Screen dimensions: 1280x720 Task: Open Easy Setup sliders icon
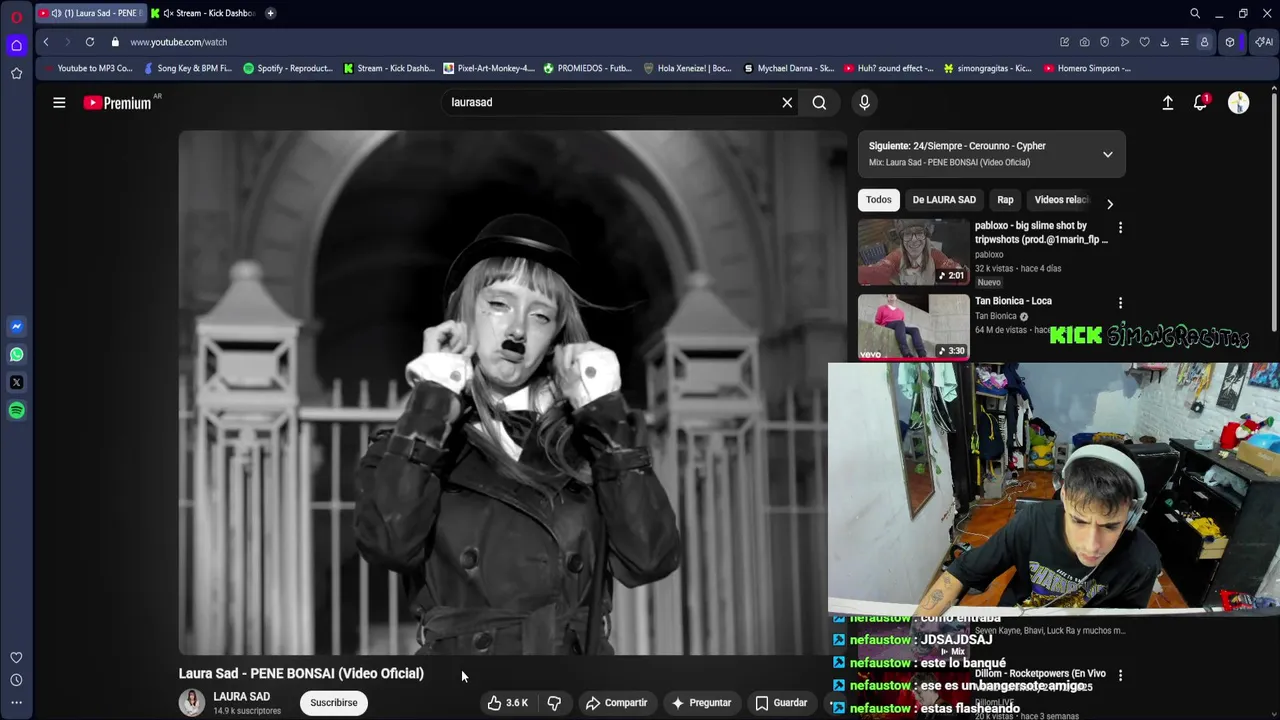1184,42
